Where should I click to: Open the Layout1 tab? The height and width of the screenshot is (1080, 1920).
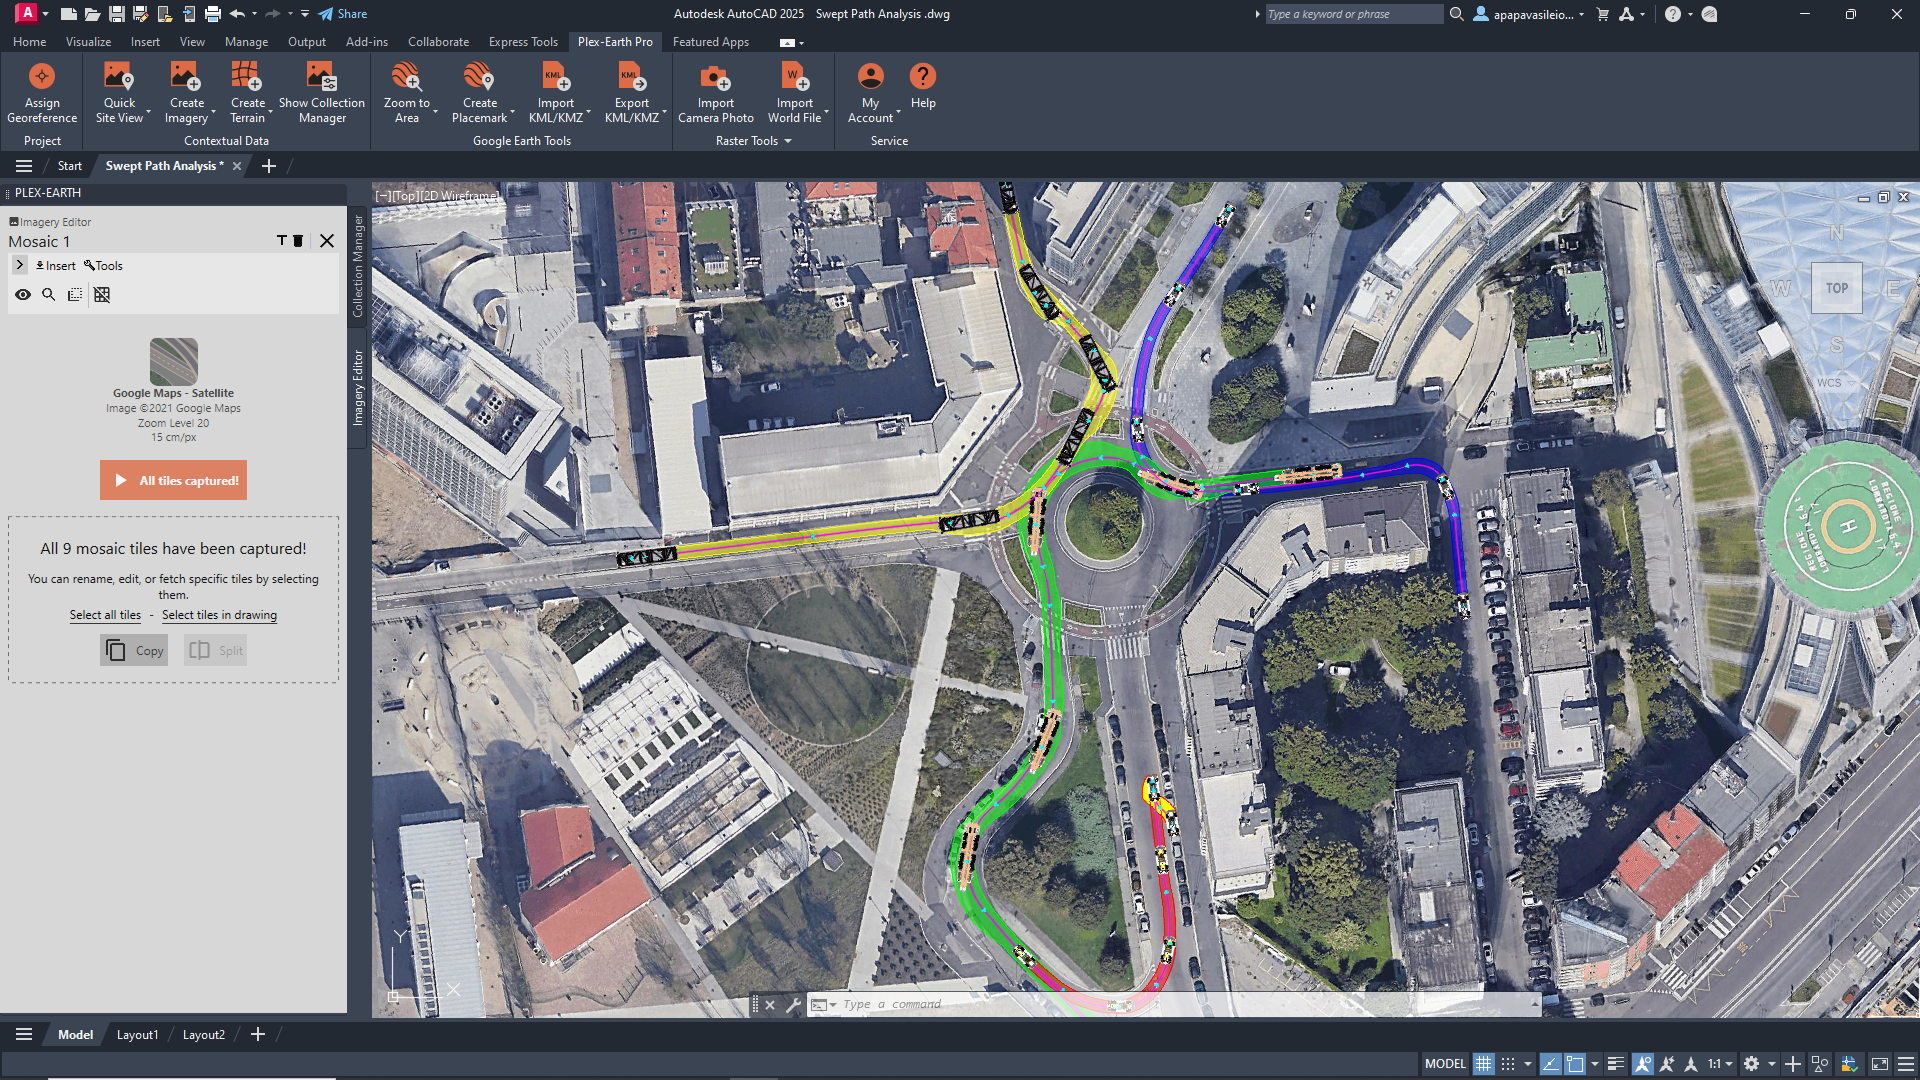click(x=137, y=1034)
